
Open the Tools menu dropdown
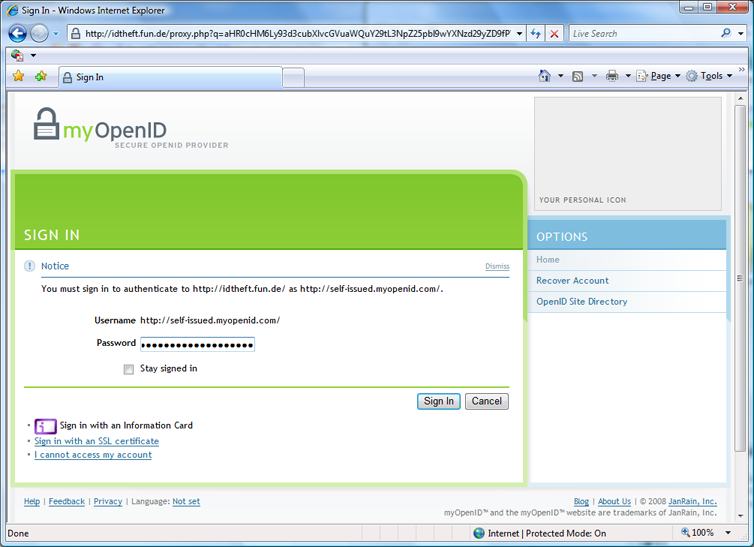[710, 76]
